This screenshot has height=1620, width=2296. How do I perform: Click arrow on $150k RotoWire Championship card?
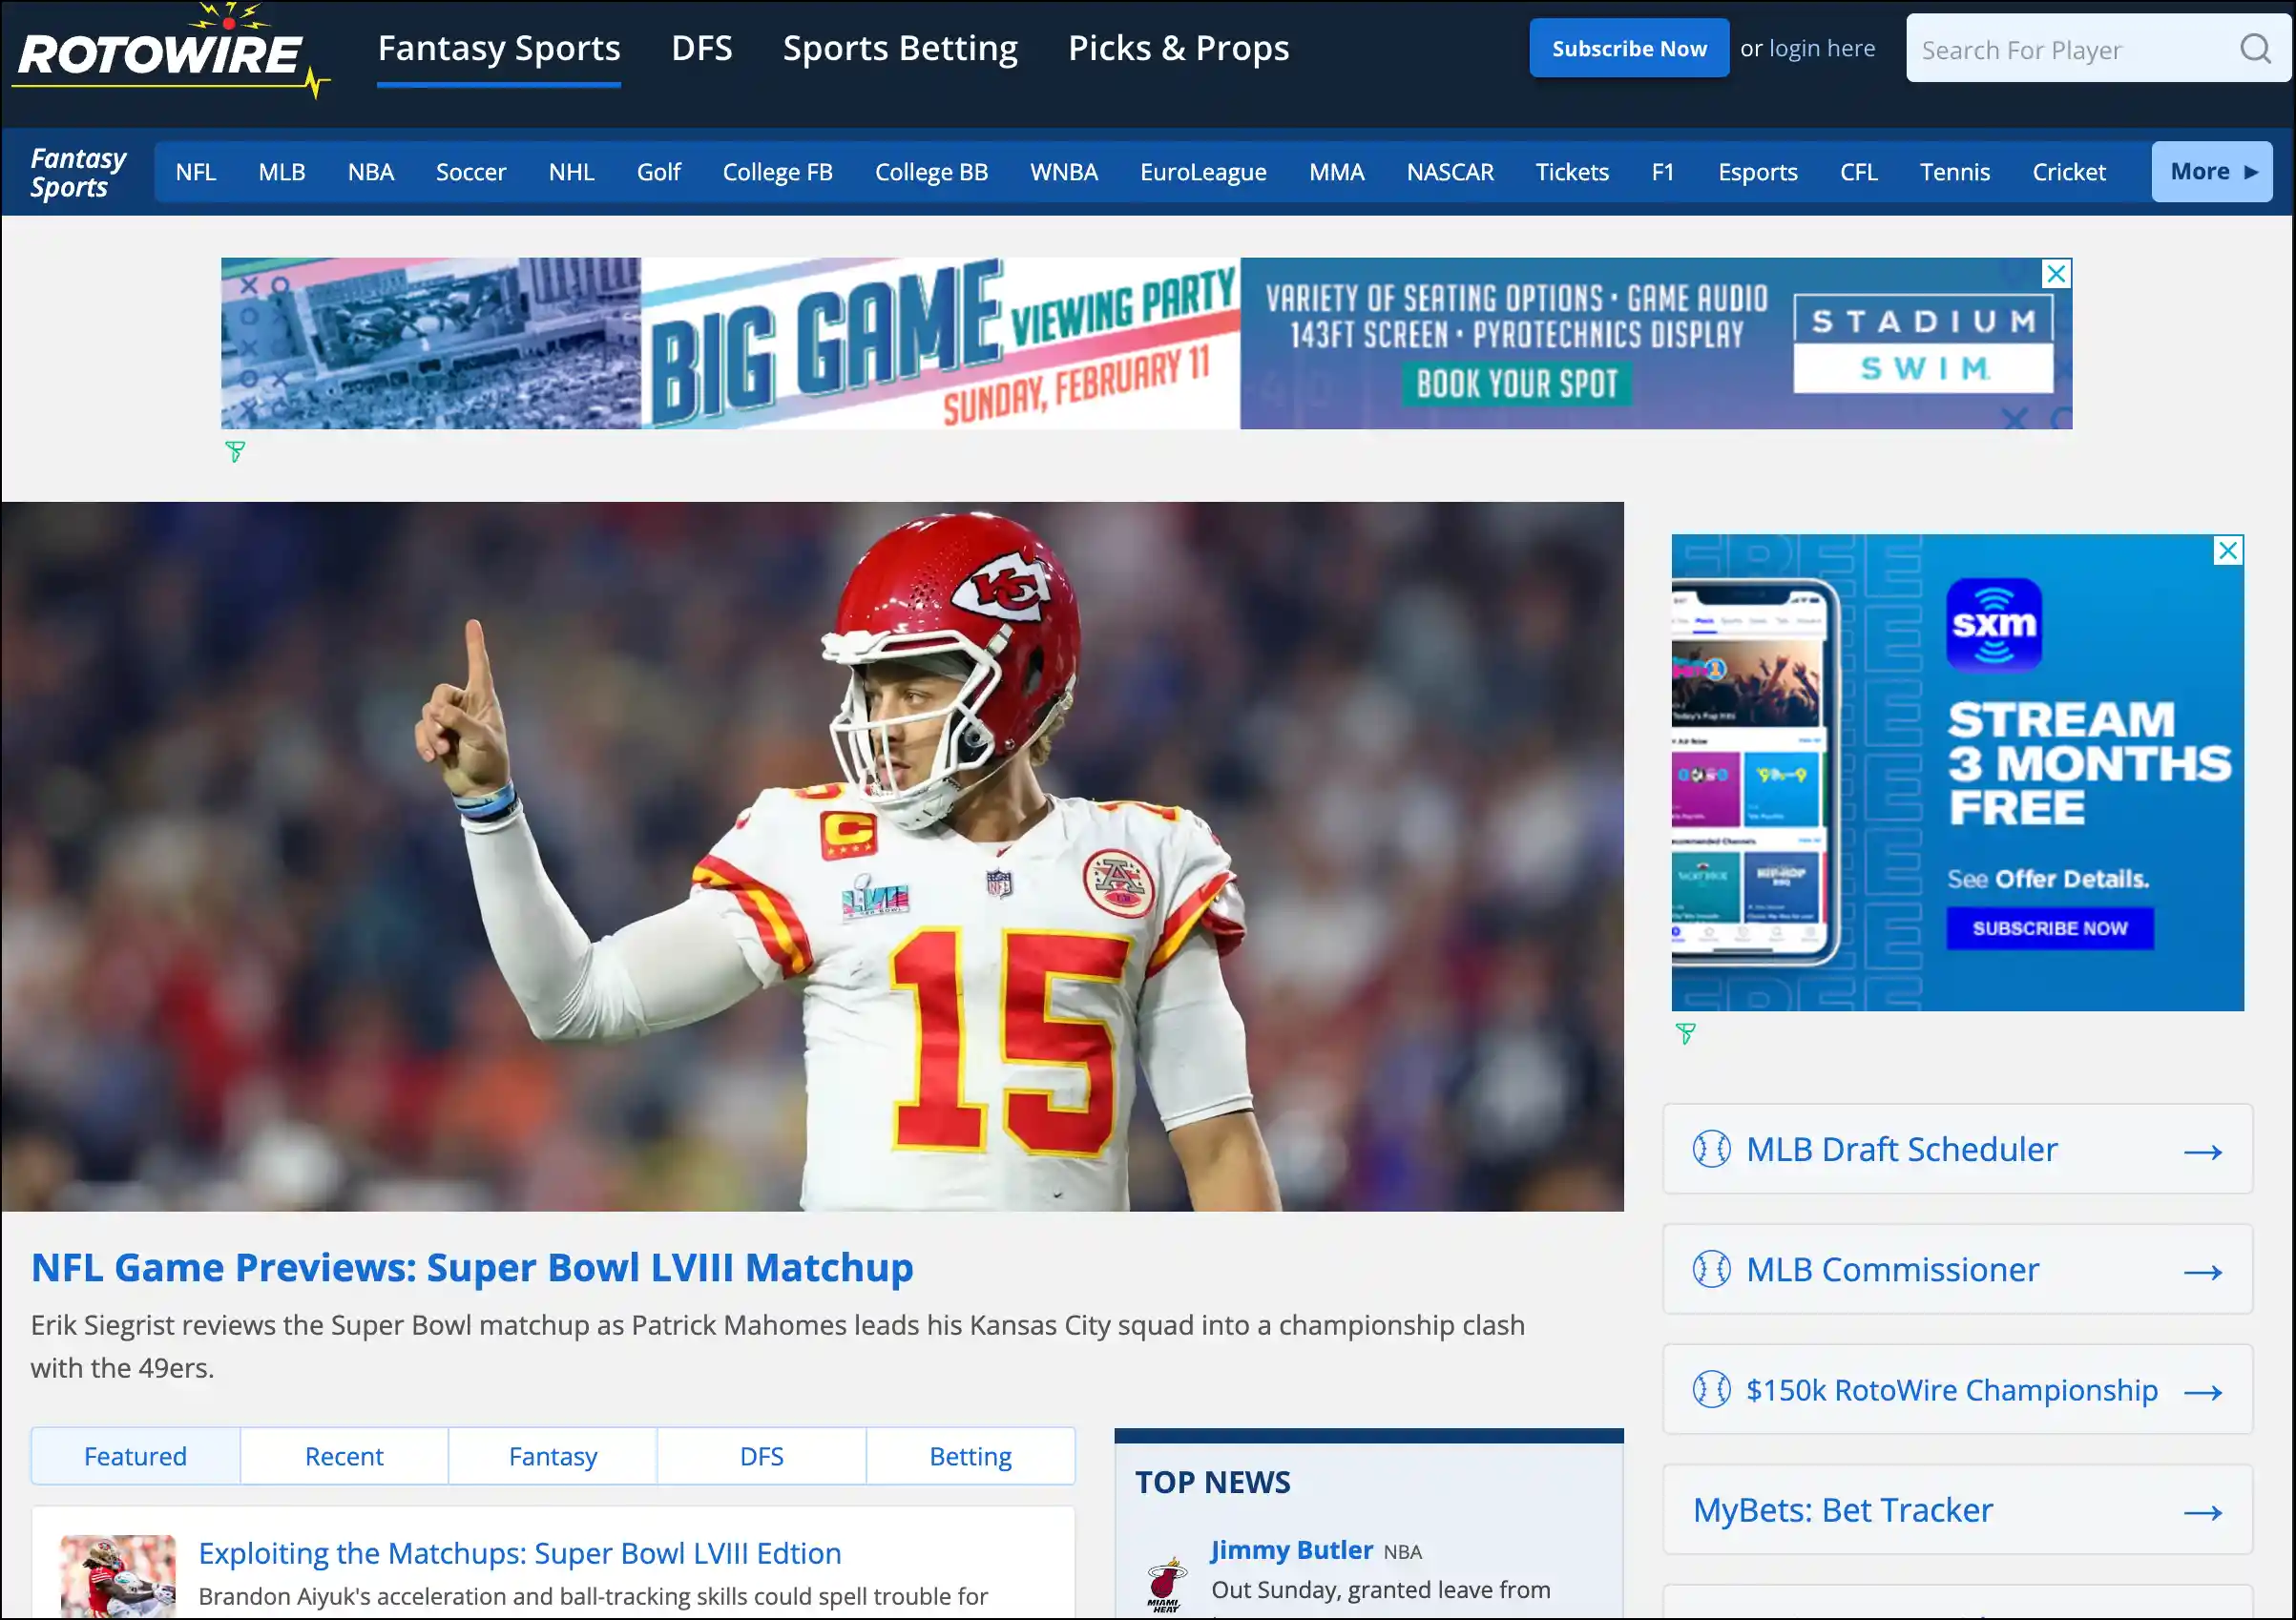pyautogui.click(x=2203, y=1392)
